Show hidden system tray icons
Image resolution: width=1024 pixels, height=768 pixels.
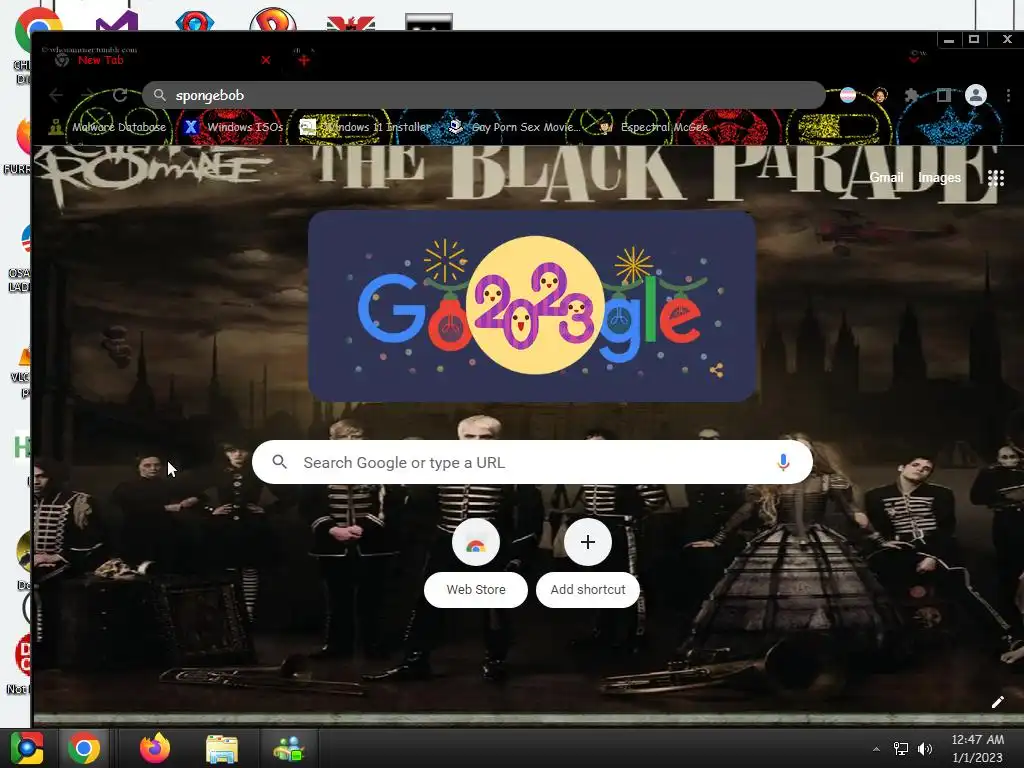(876, 749)
